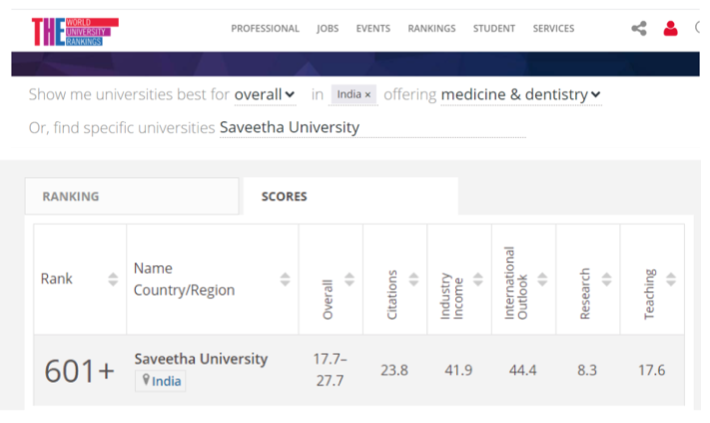Viewport: 710px width, 423px height.
Task: Sort by Industry Income arrows
Action: (477, 280)
